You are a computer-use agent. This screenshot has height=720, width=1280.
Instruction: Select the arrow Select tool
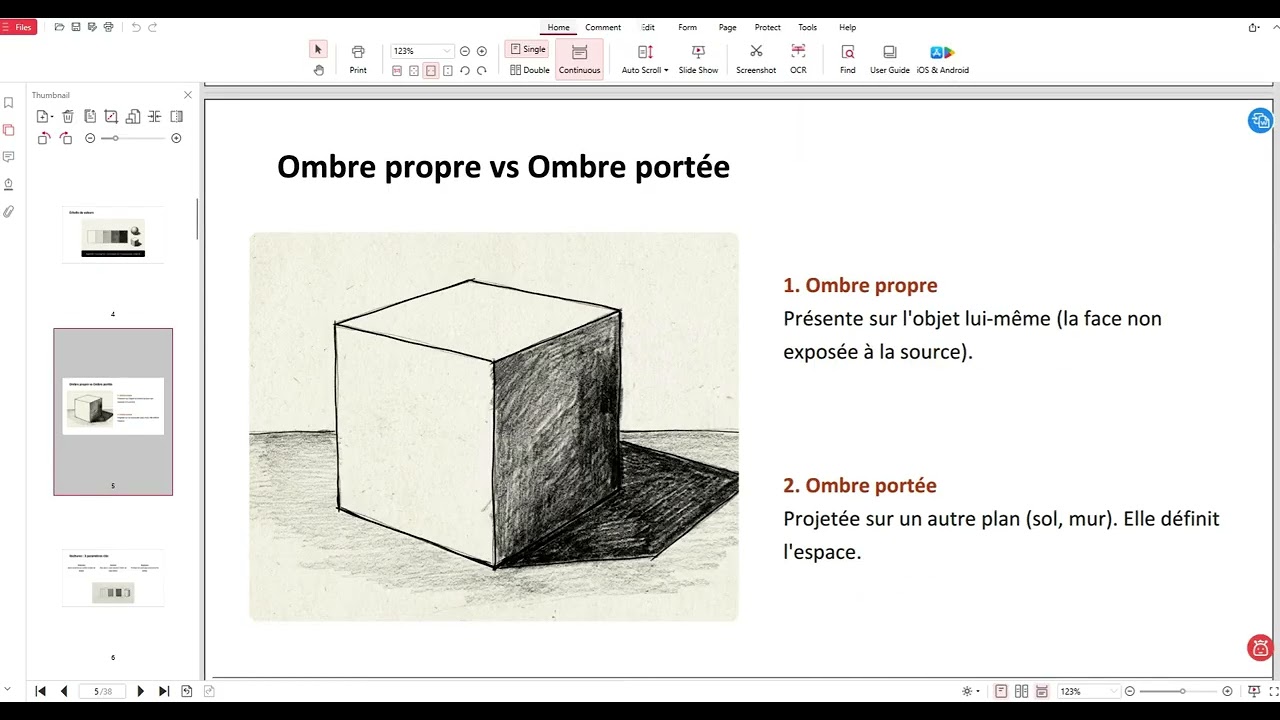point(318,49)
